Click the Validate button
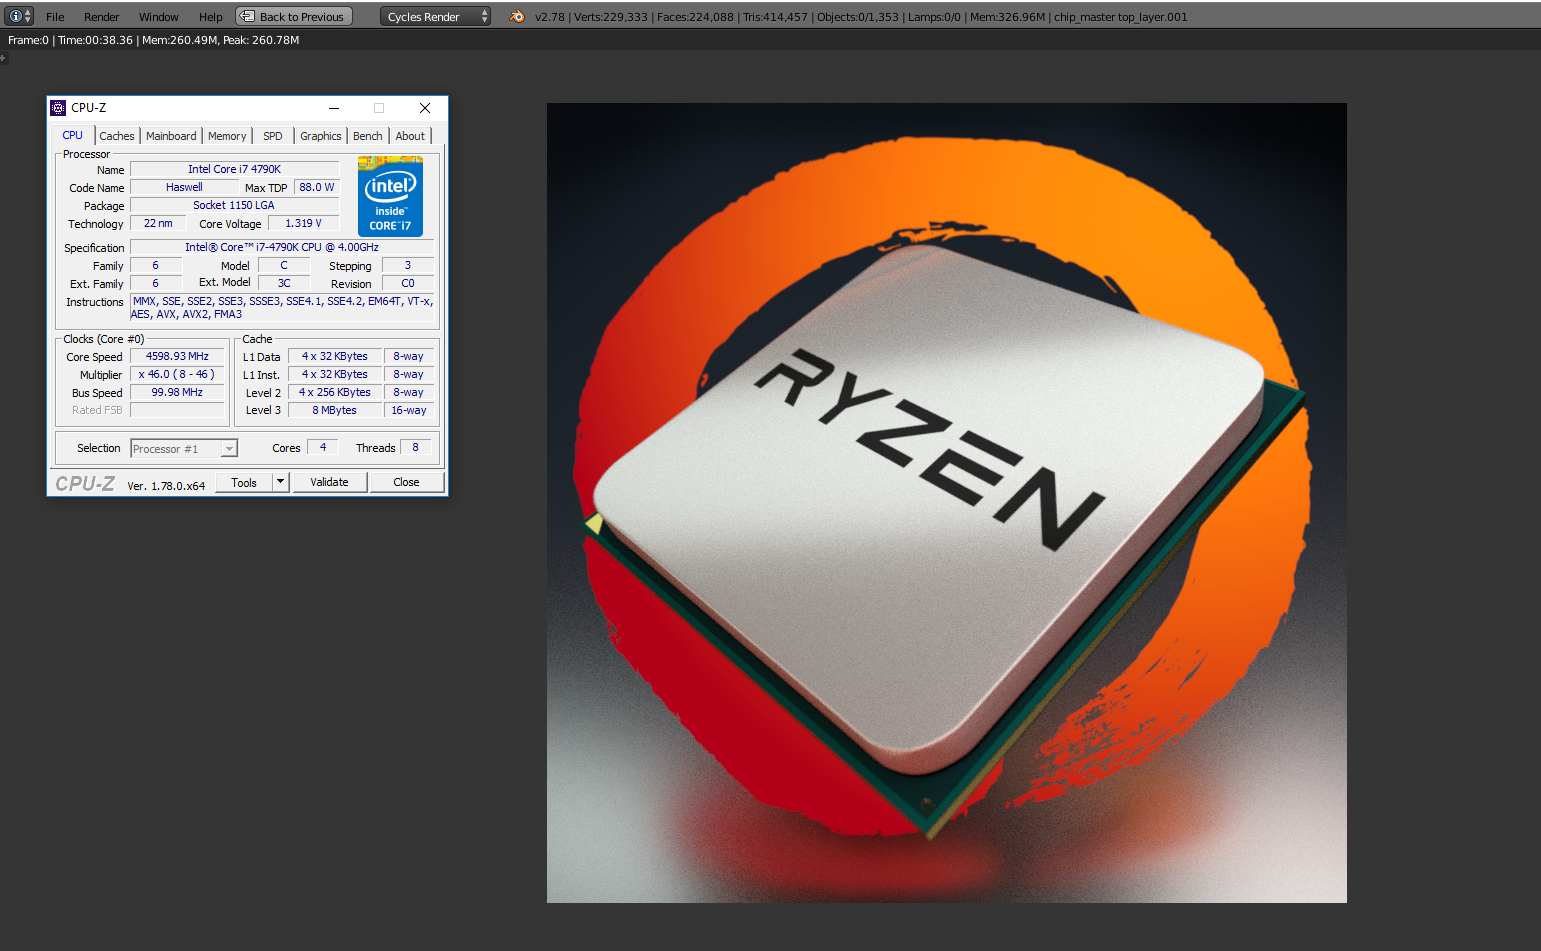Image resolution: width=1541 pixels, height=951 pixels. pyautogui.click(x=330, y=483)
